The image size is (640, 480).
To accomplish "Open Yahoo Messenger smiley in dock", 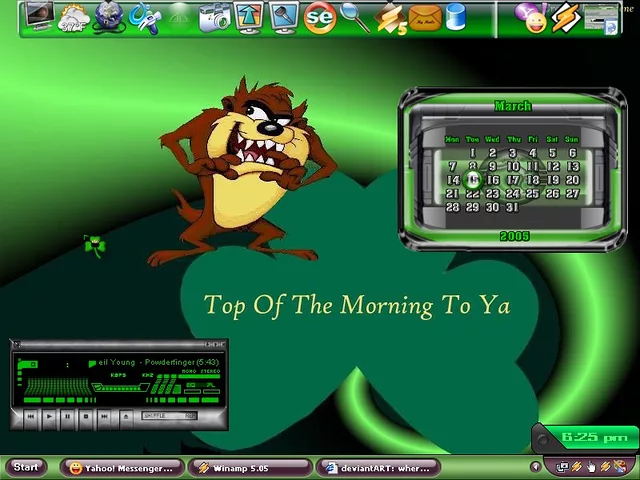I will (531, 18).
